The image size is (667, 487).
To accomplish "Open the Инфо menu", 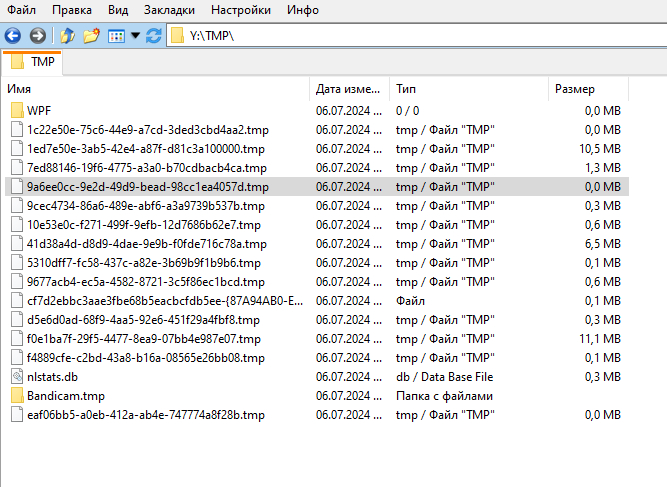I will [x=303, y=10].
